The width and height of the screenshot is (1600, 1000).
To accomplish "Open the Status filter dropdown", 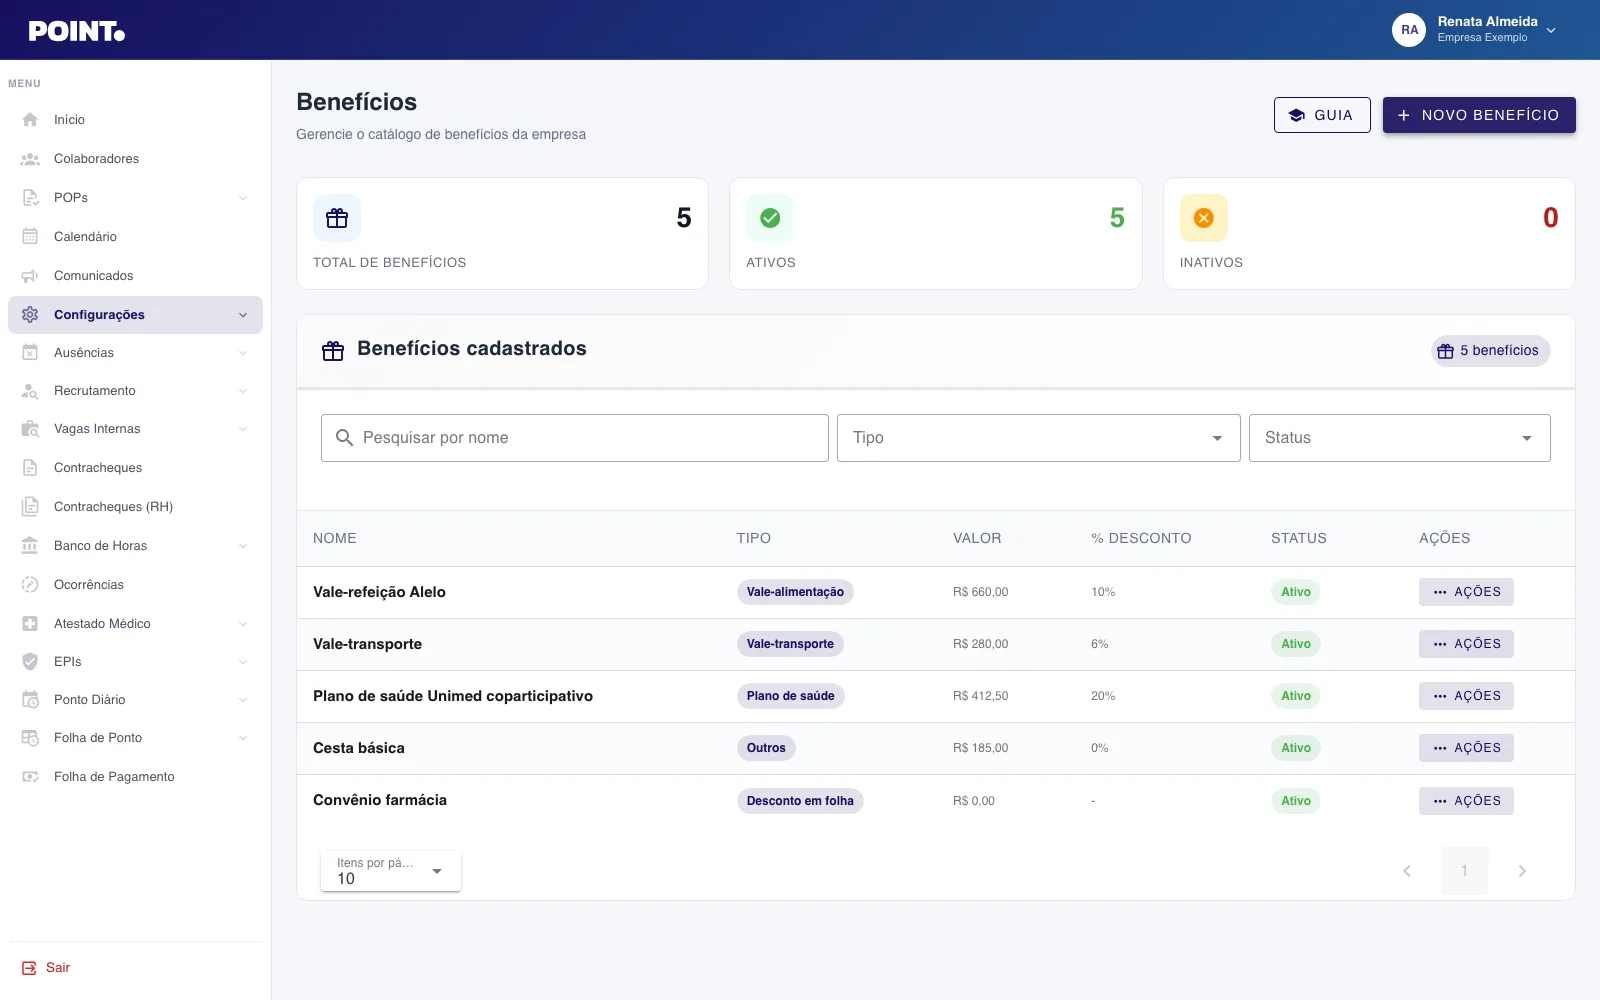I will [x=1400, y=438].
